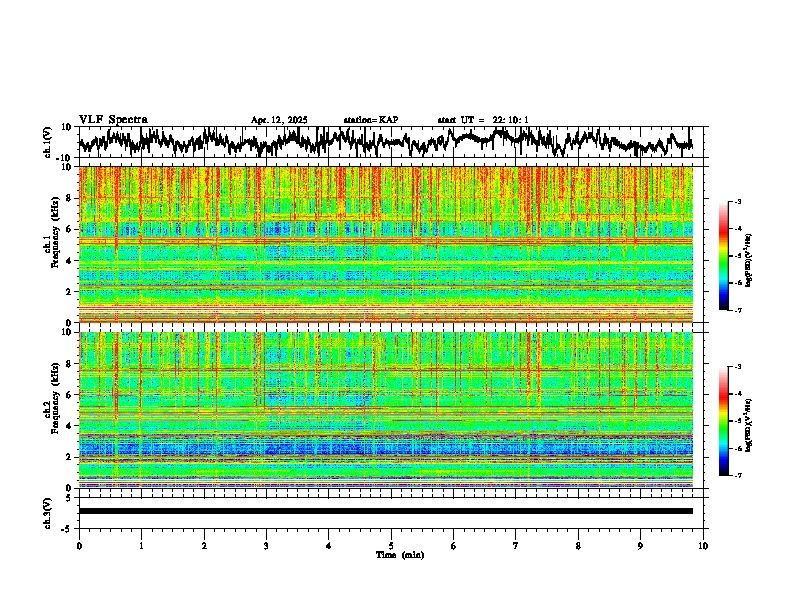This screenshot has height=612, width=792.
Task: Click the "-7" label on ch.2 colorbar
Action: [737, 475]
